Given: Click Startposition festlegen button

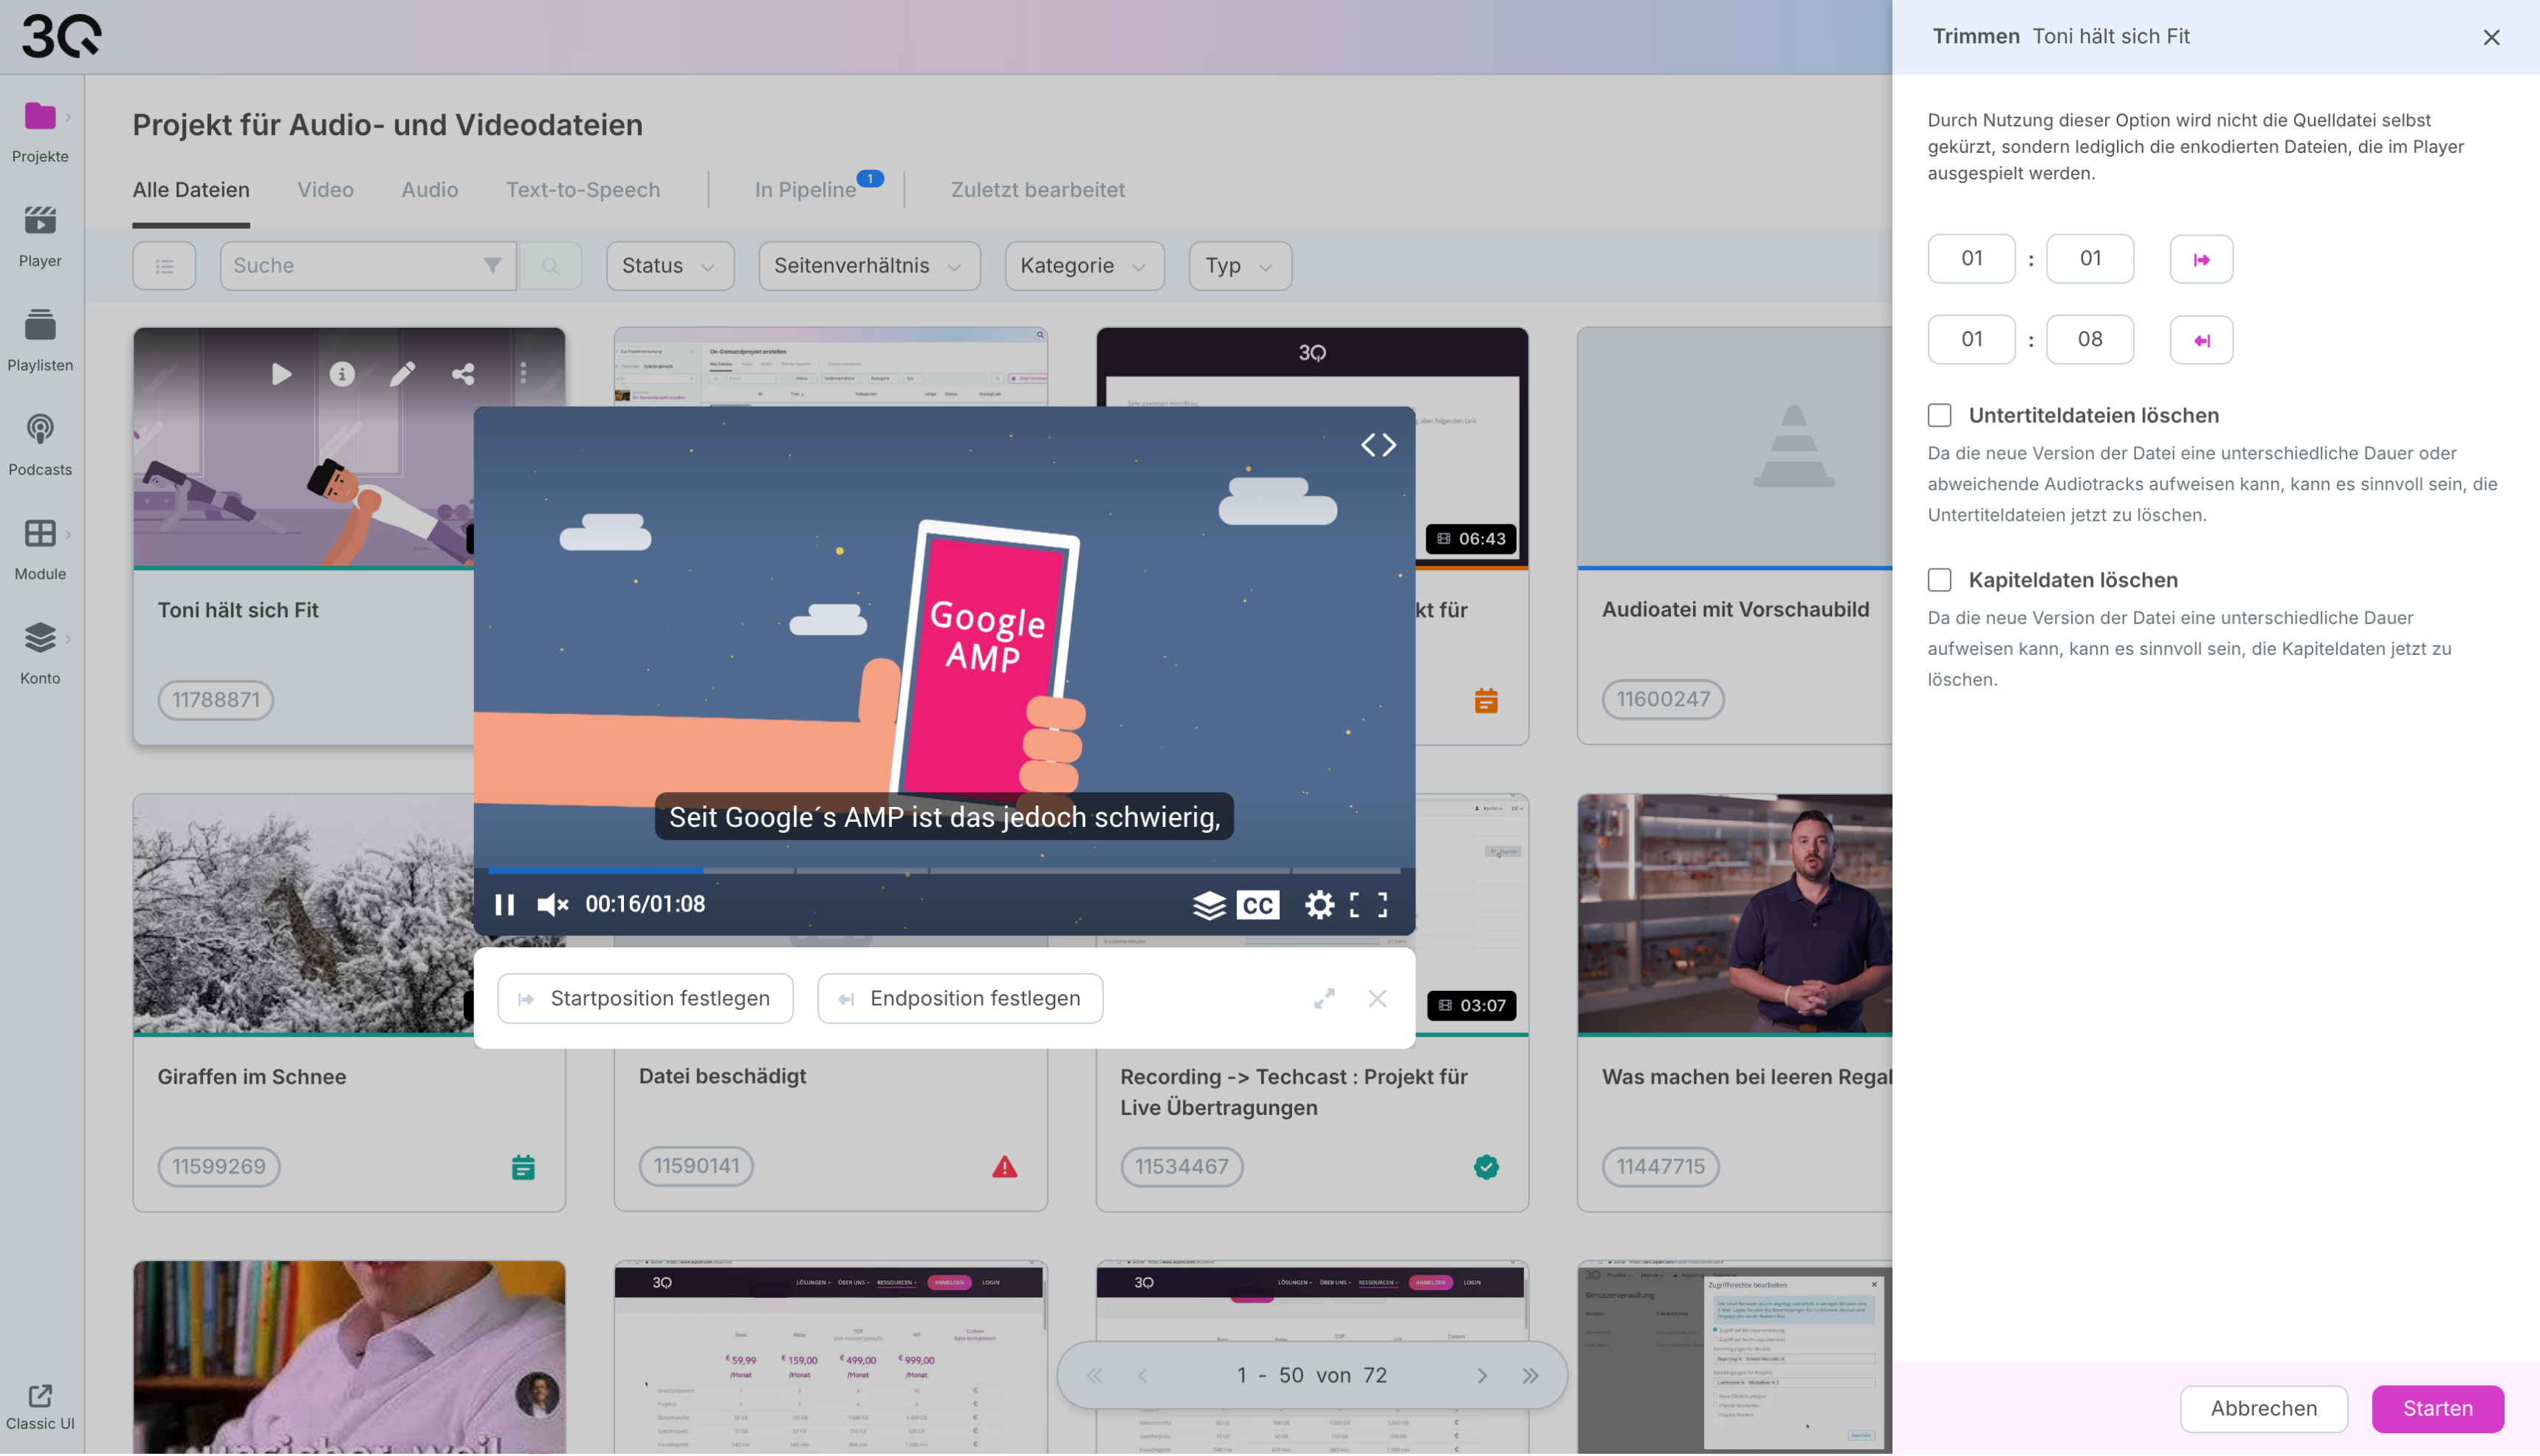Looking at the screenshot, I should point(645,998).
